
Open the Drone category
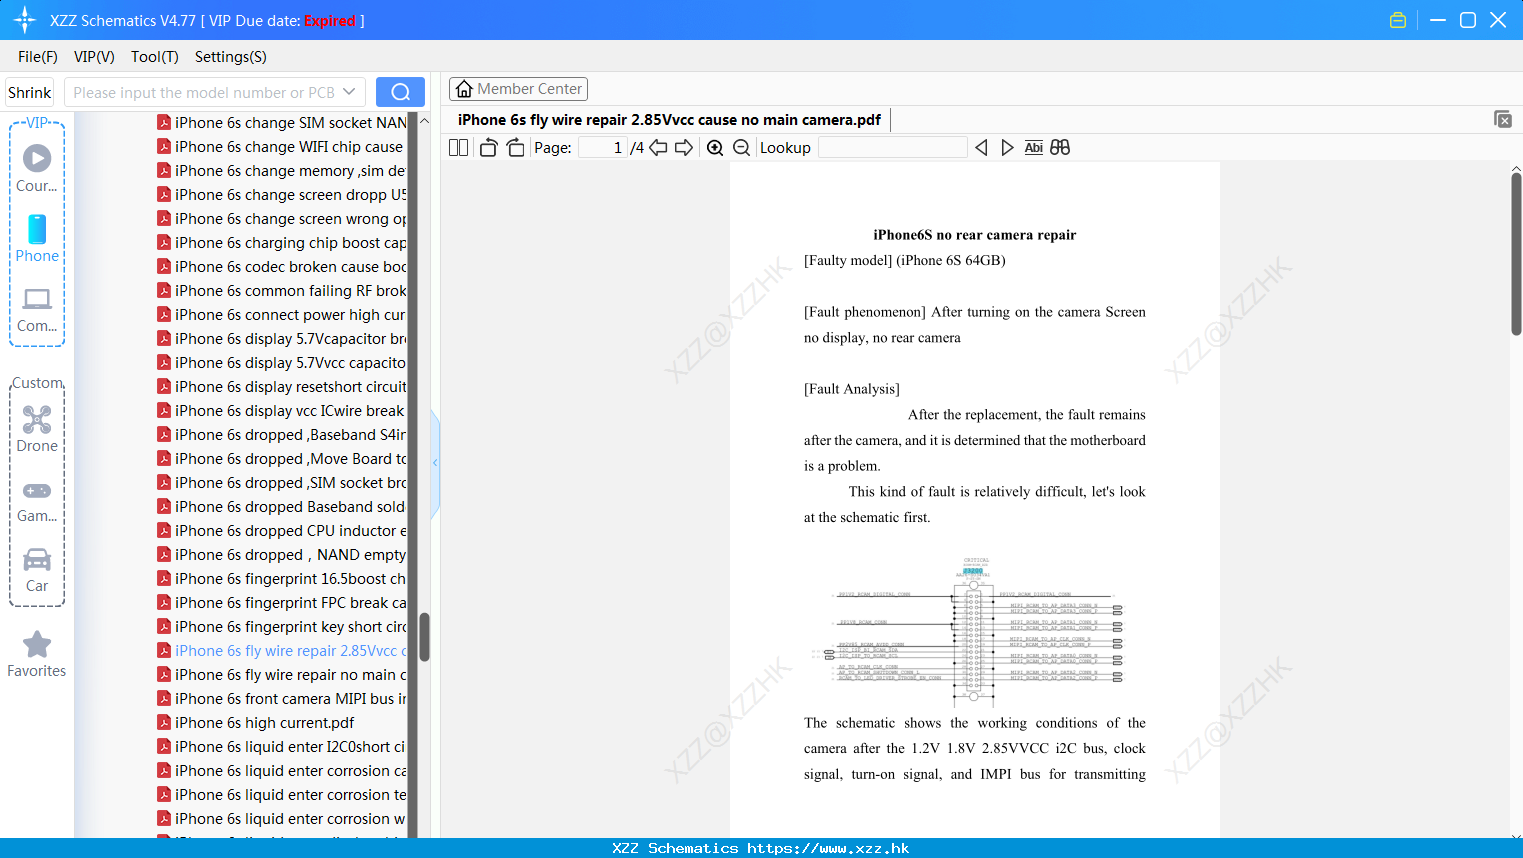pyautogui.click(x=37, y=419)
